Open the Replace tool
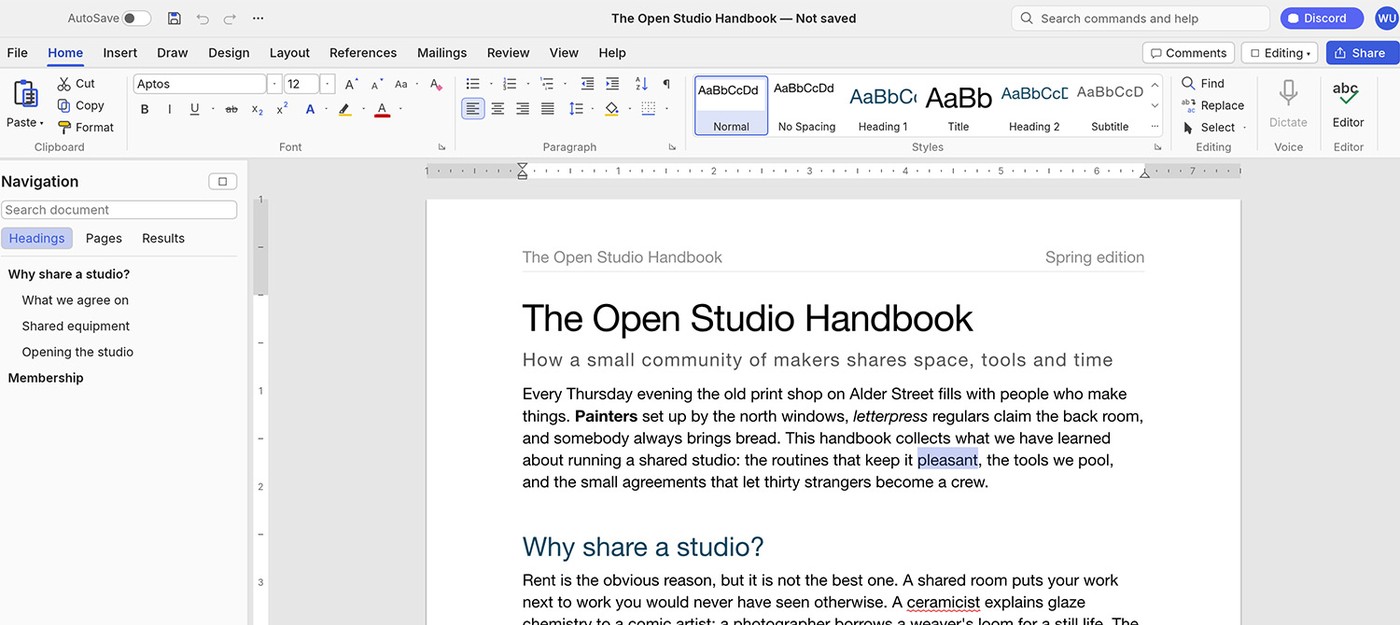The width and height of the screenshot is (1400, 625). (1213, 106)
